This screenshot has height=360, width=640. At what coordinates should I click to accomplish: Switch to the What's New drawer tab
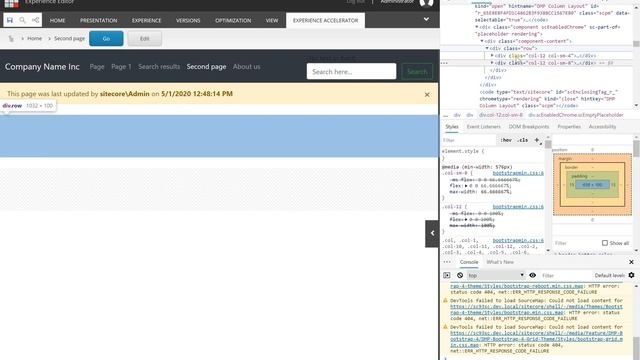coord(500,262)
